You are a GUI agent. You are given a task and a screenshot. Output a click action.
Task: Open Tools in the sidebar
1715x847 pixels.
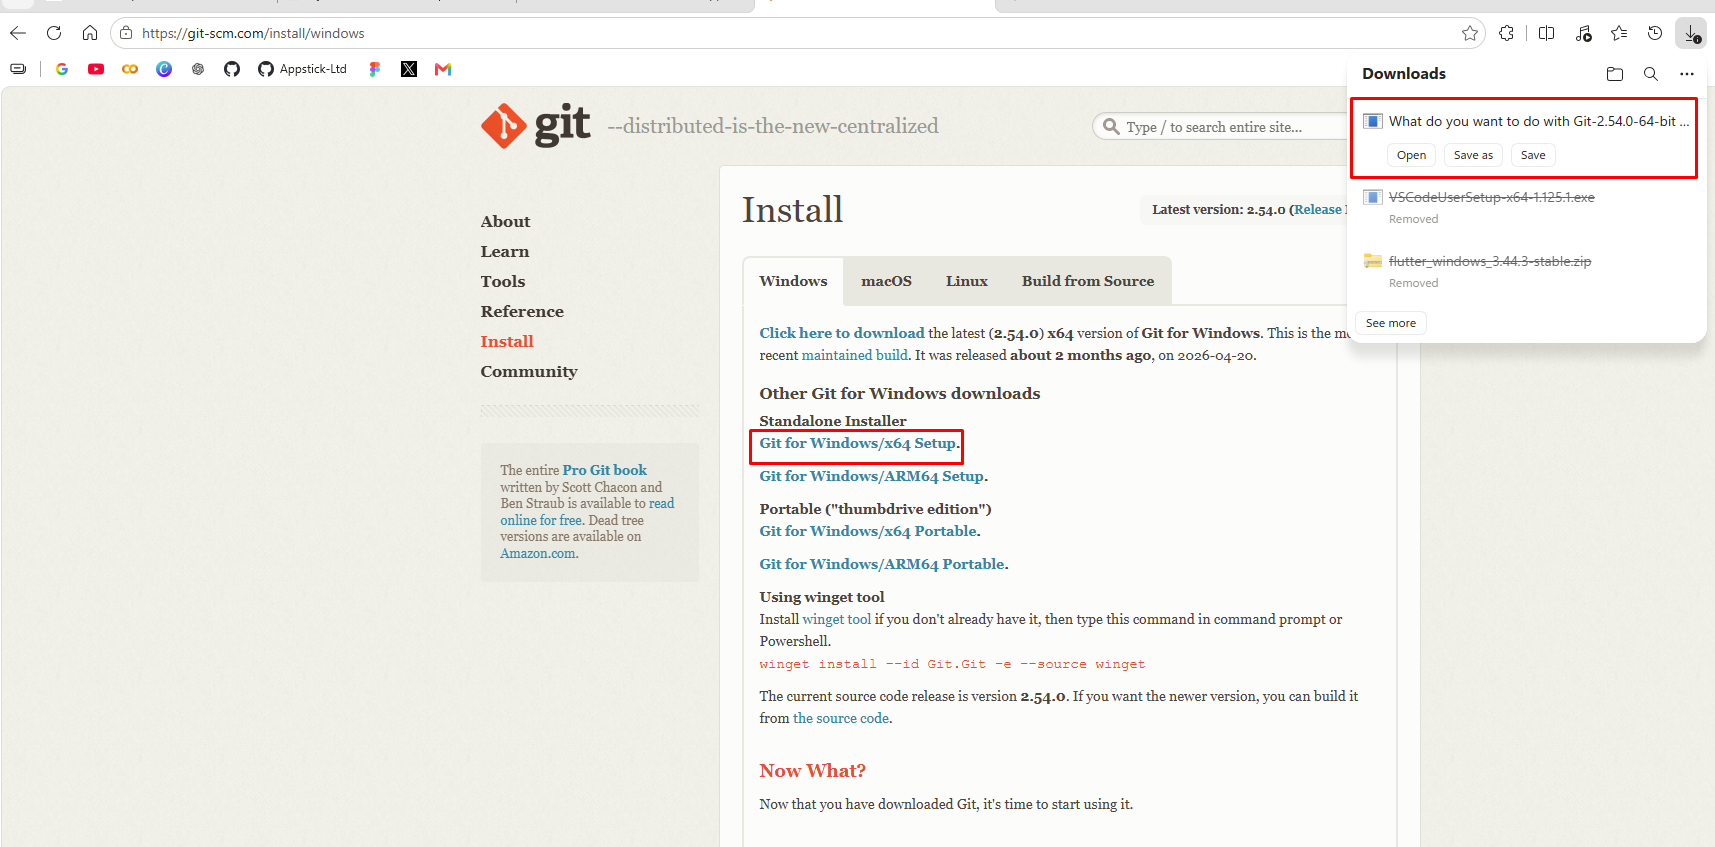tap(503, 282)
